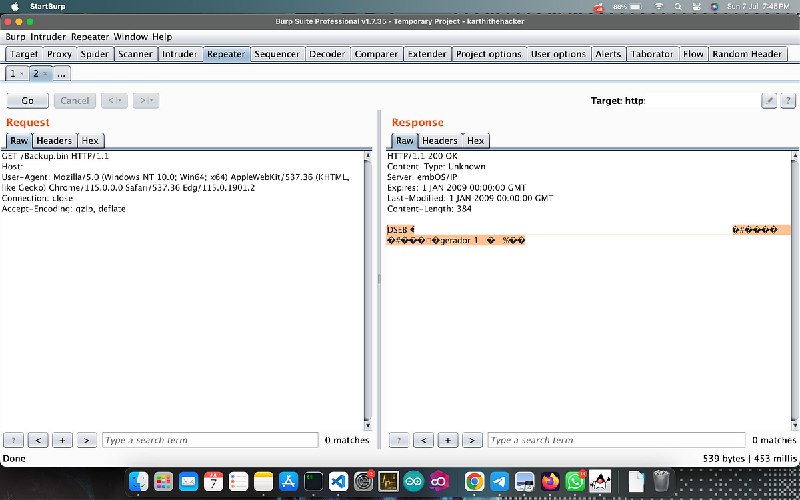Image resolution: width=800 pixels, height=500 pixels.
Task: Open the Sequencer tab
Action: pos(277,54)
